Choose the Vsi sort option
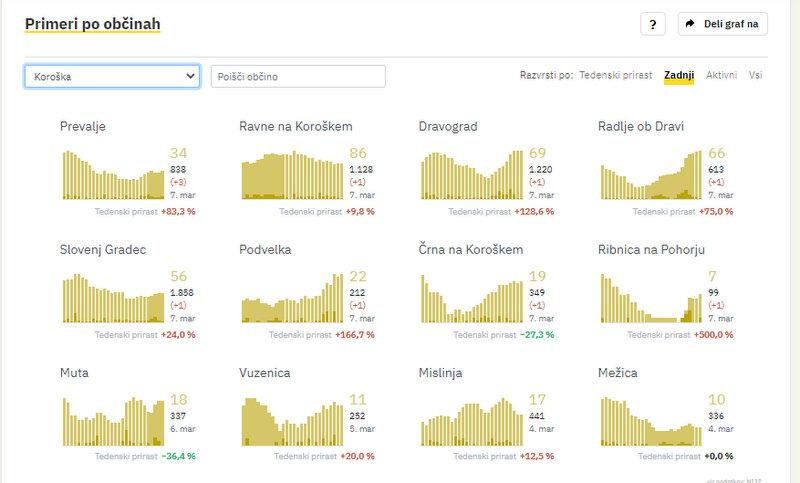Viewport: 800px width, 483px height. coord(756,76)
